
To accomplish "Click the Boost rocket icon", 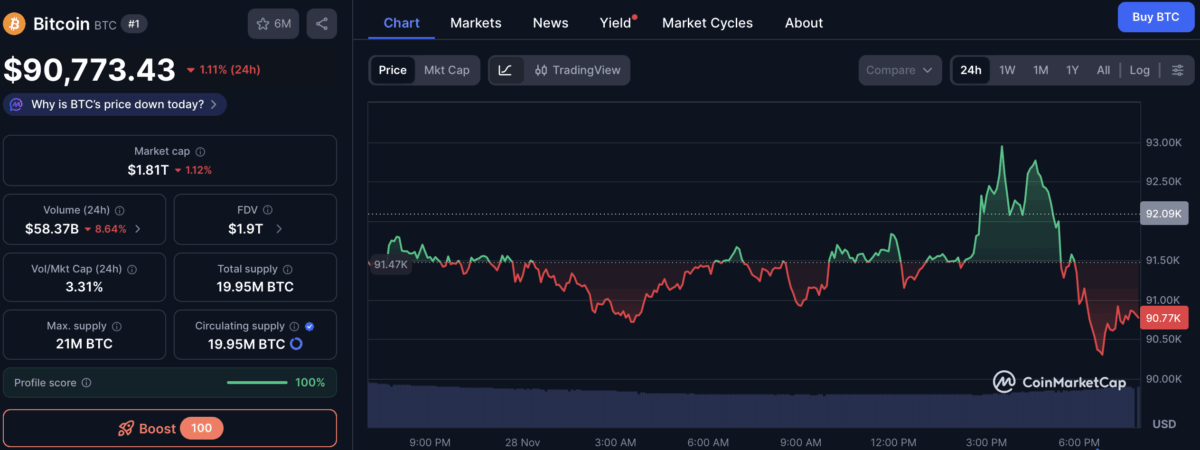I will (x=125, y=428).
